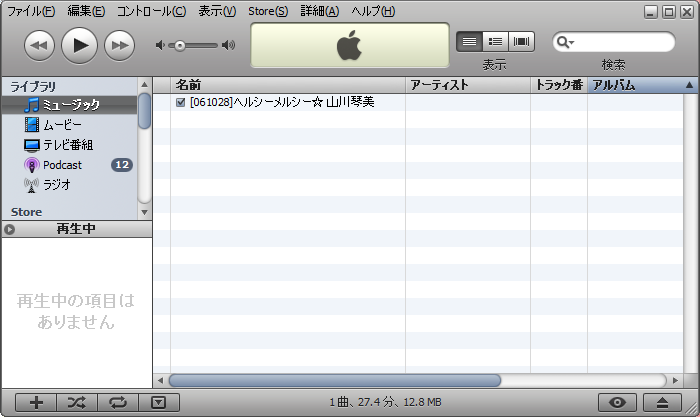Screen dimensions: 700x417
Task: Select ラジオ in the library
Action: (x=69, y=184)
